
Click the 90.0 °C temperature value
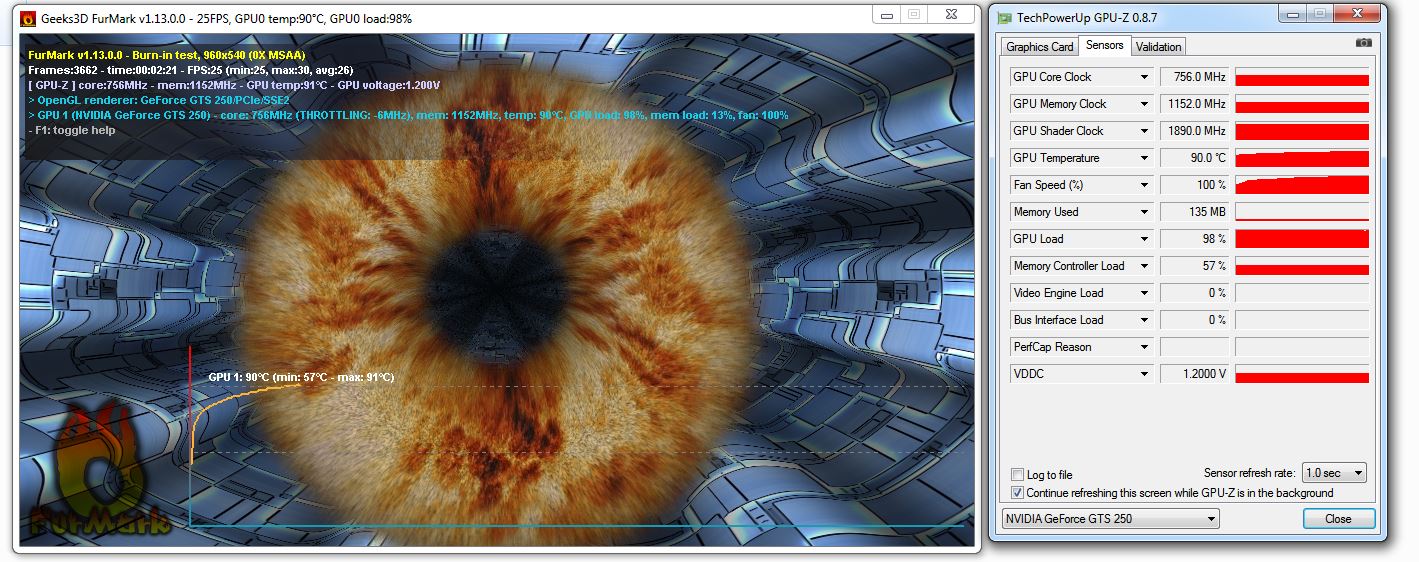(x=1194, y=158)
